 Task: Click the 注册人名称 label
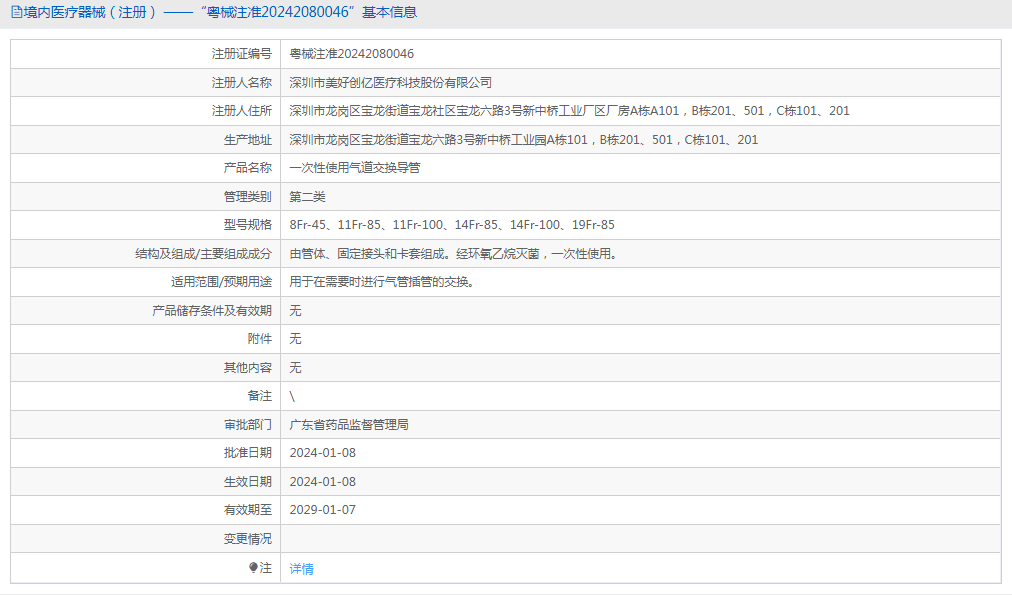[241, 83]
